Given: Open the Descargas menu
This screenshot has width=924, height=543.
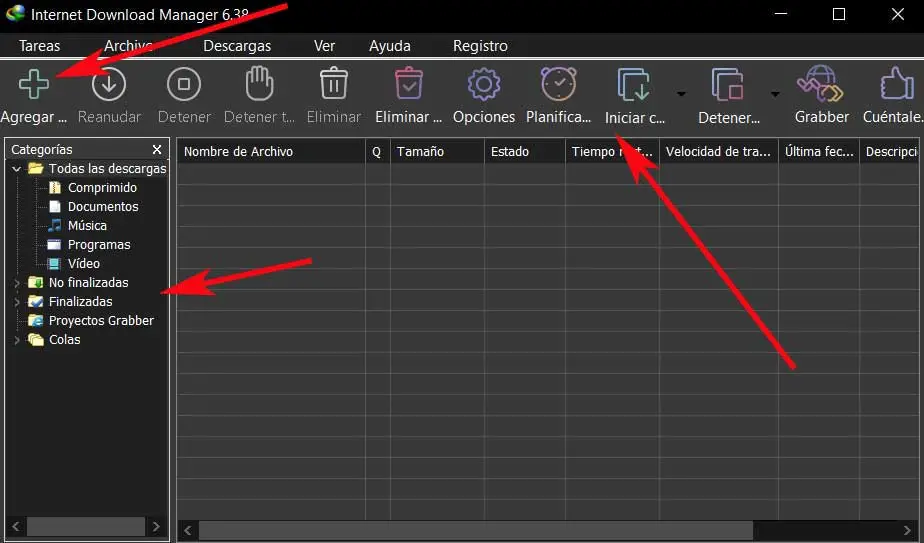Looking at the screenshot, I should point(237,46).
